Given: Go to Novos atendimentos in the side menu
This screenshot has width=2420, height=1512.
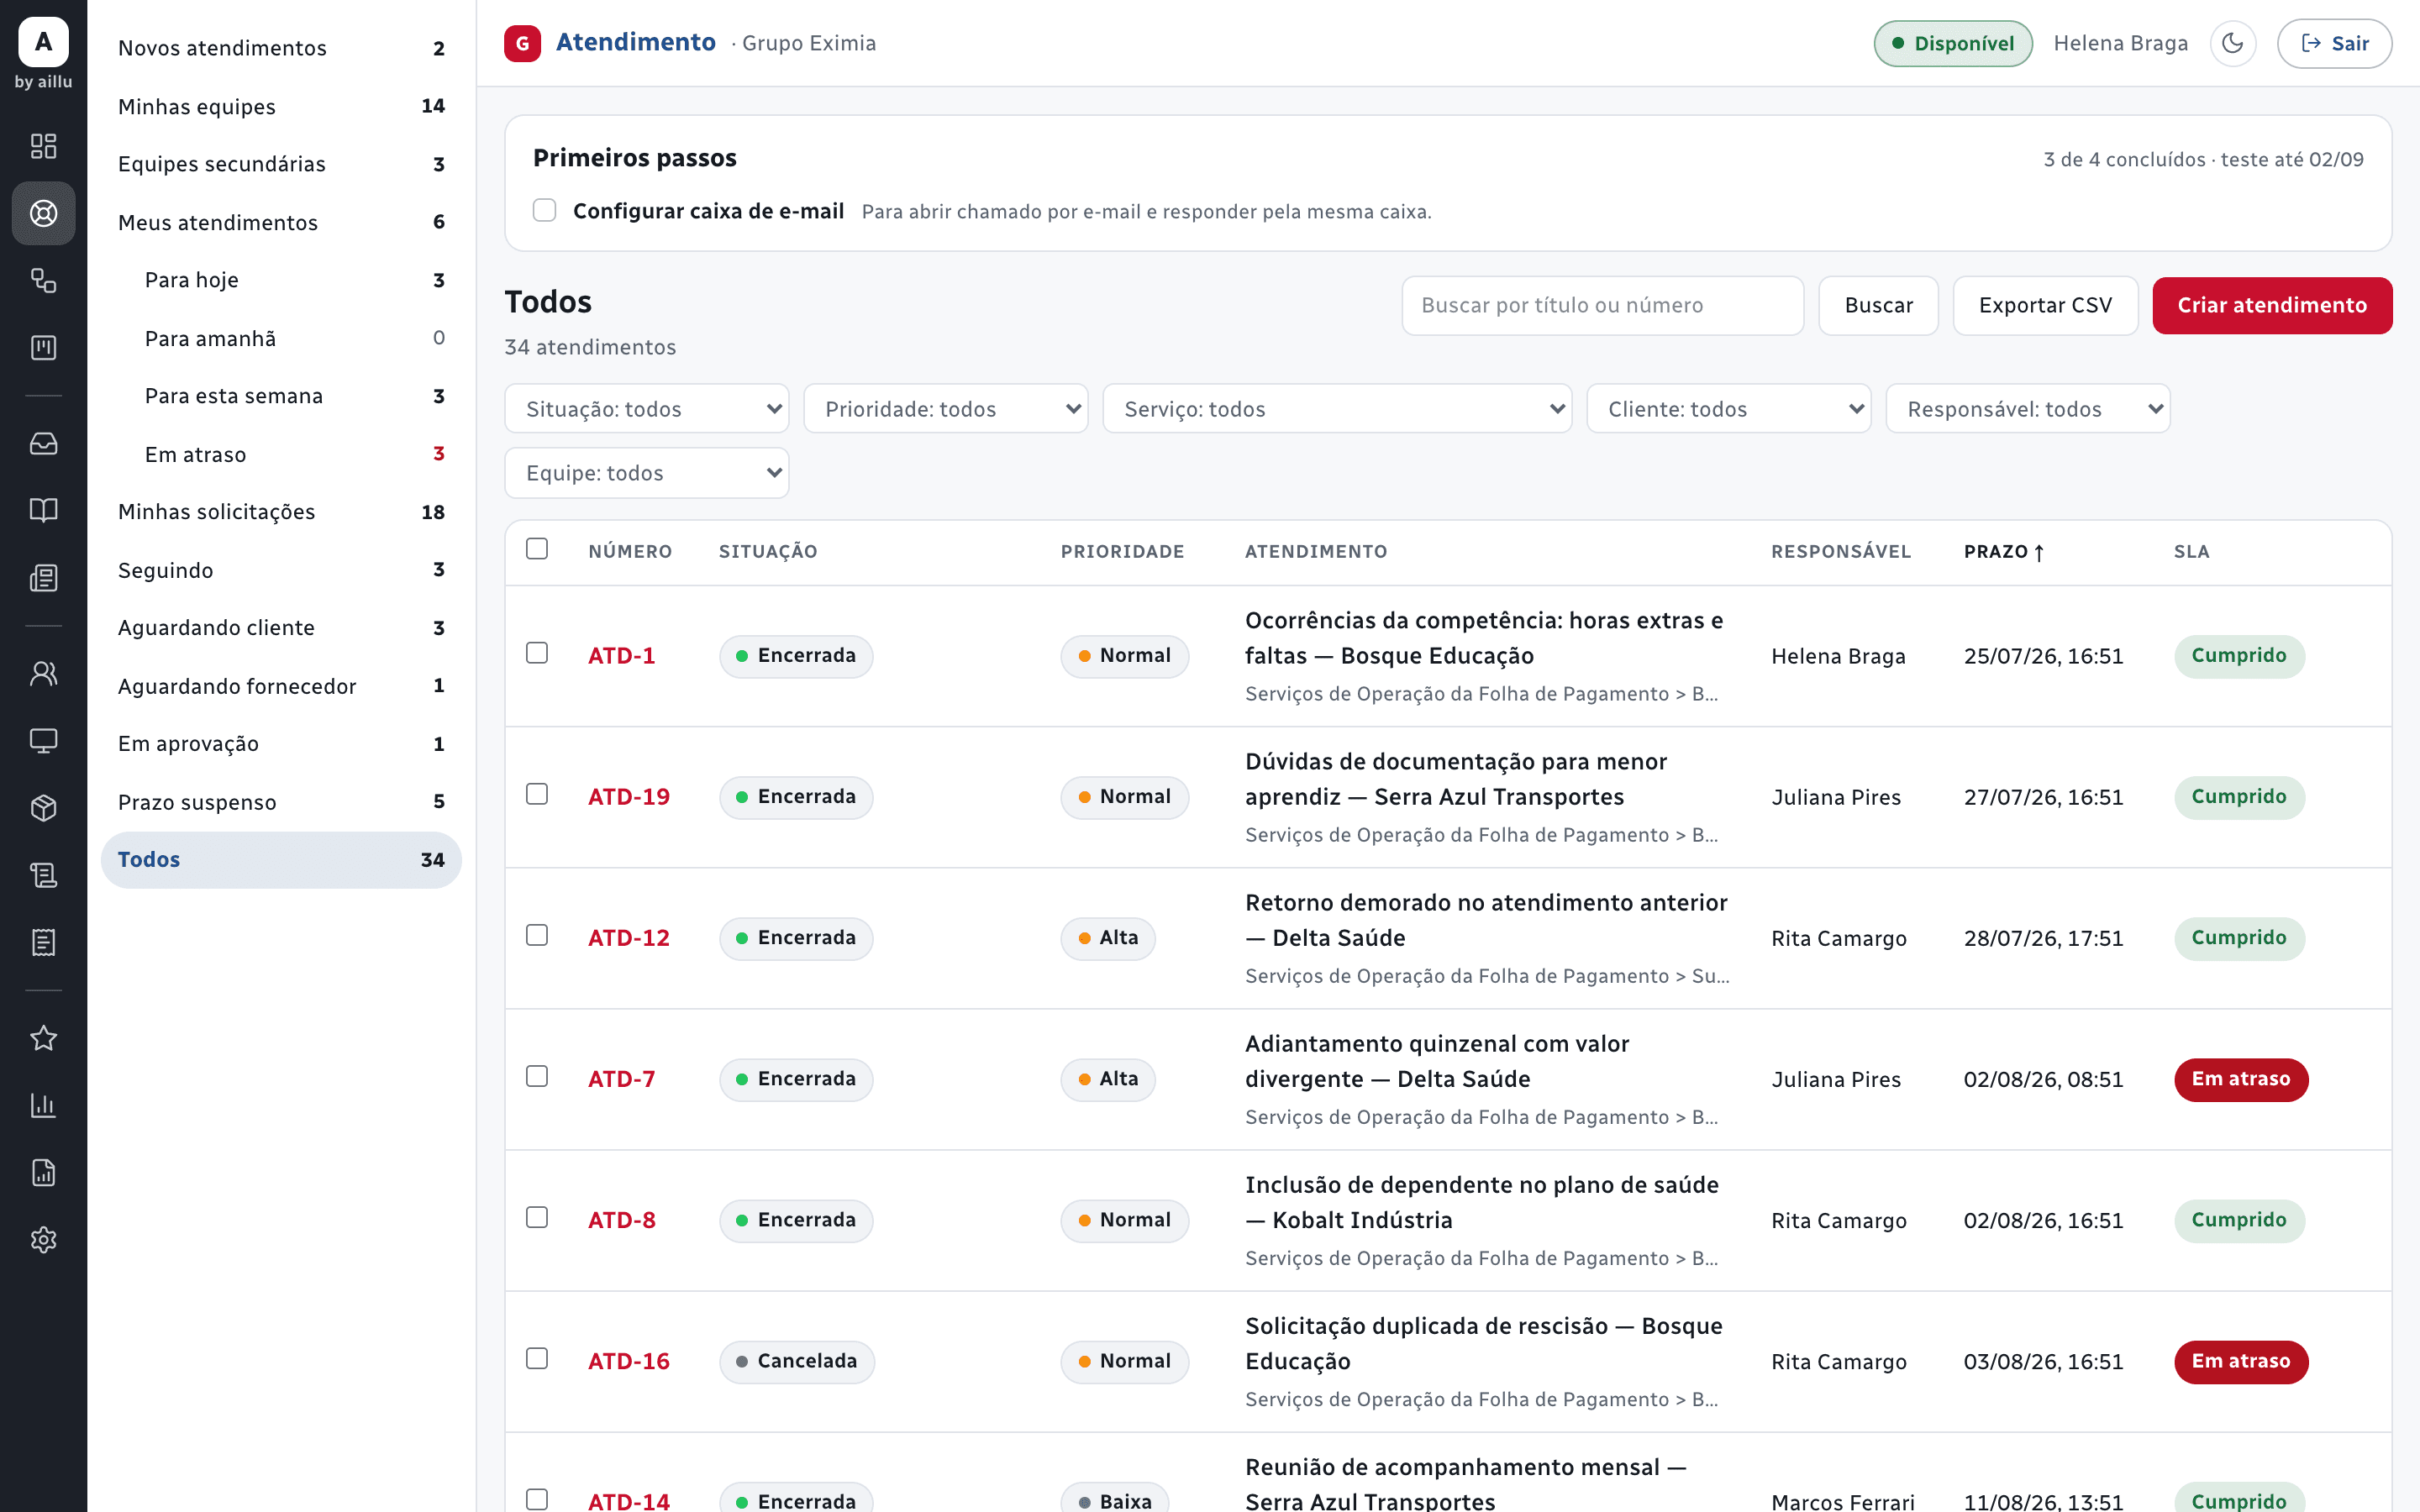Looking at the screenshot, I should pos(281,48).
